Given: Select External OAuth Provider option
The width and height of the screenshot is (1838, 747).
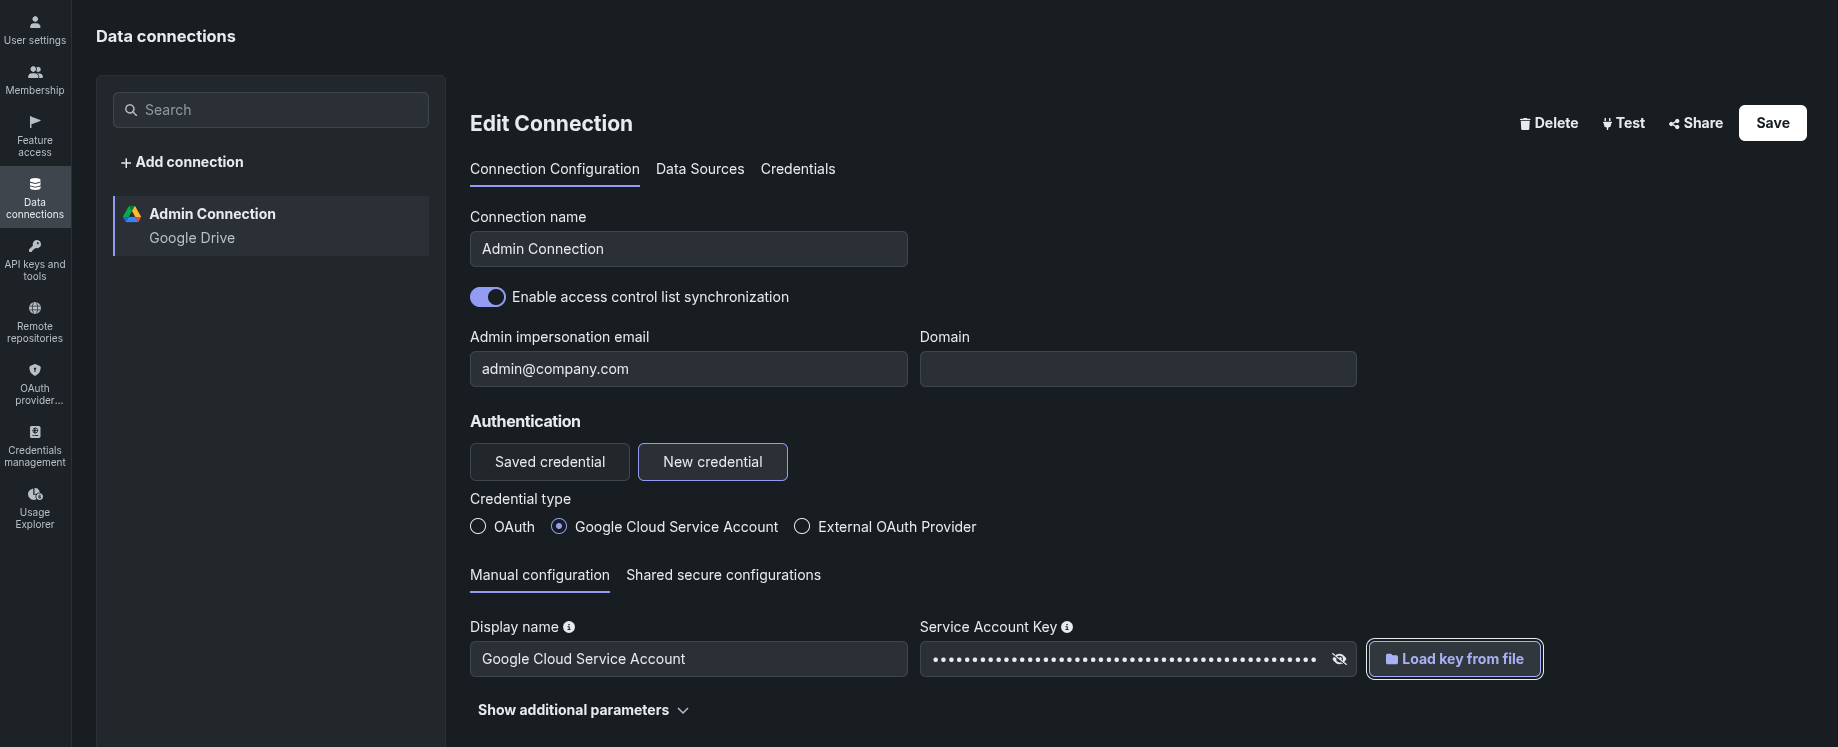Looking at the screenshot, I should [x=802, y=527].
